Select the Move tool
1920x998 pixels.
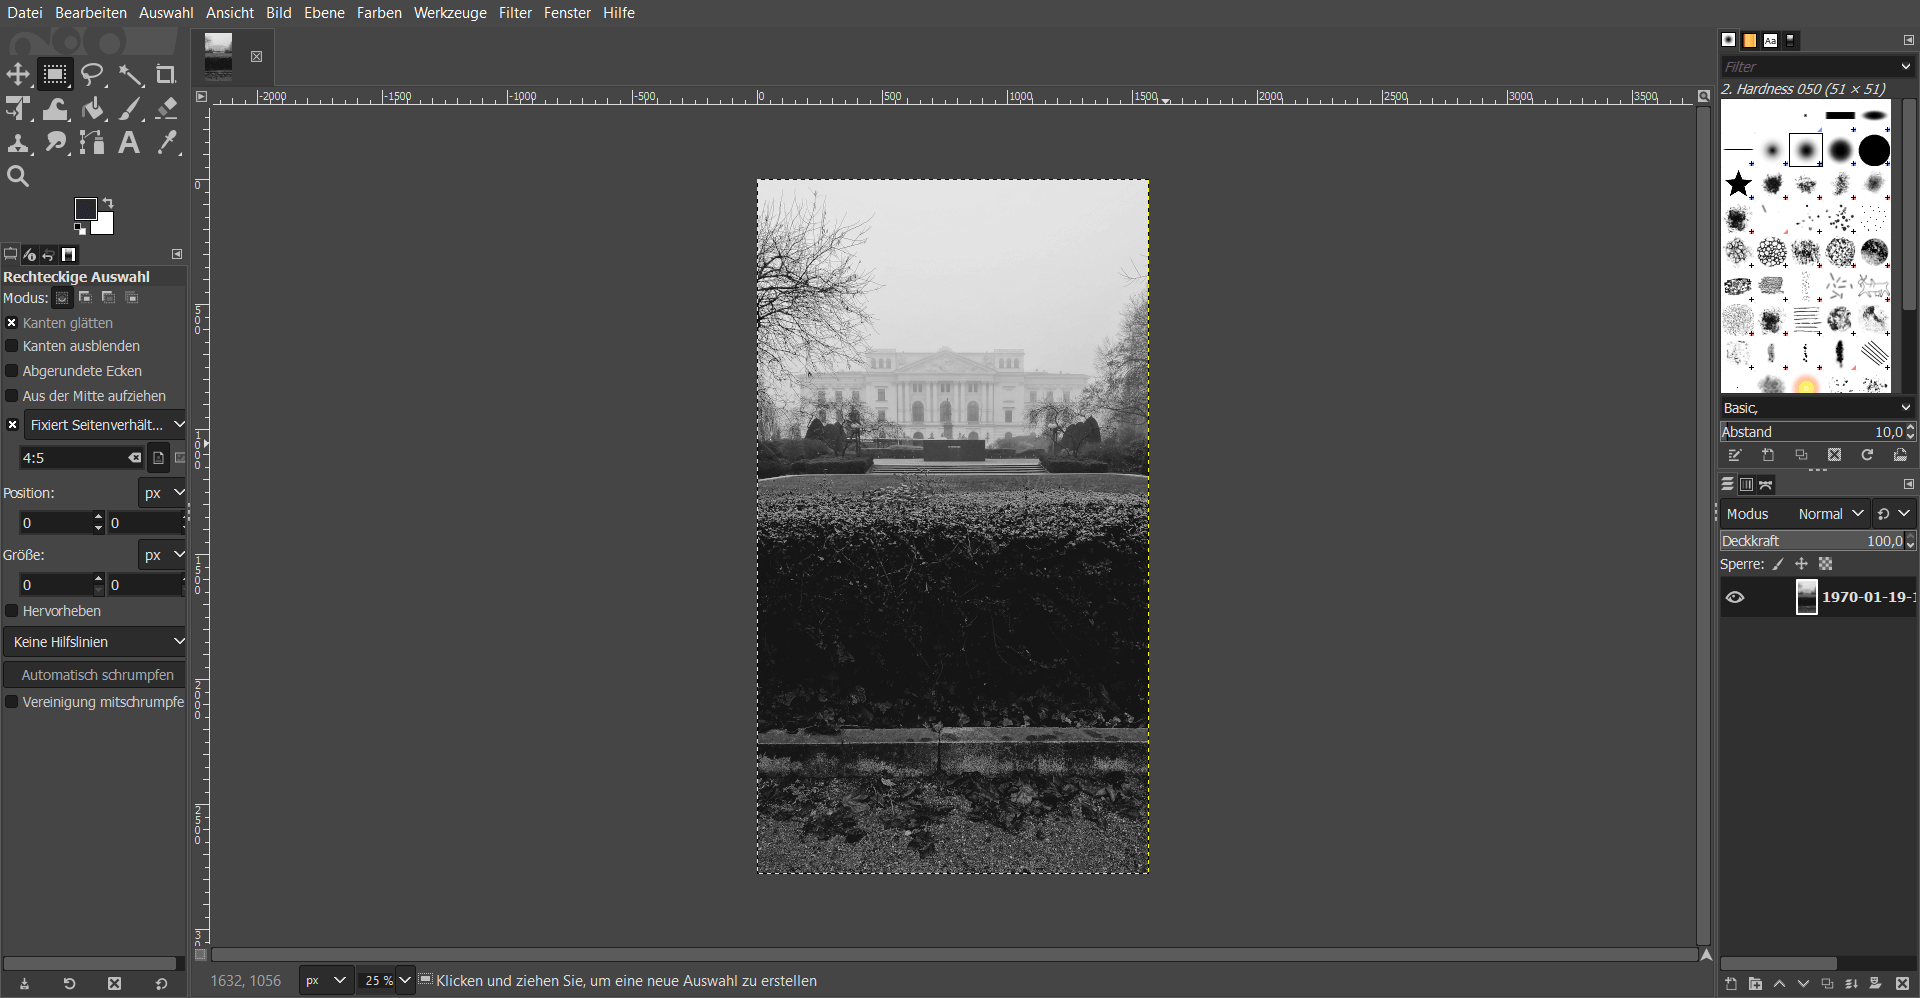point(18,75)
